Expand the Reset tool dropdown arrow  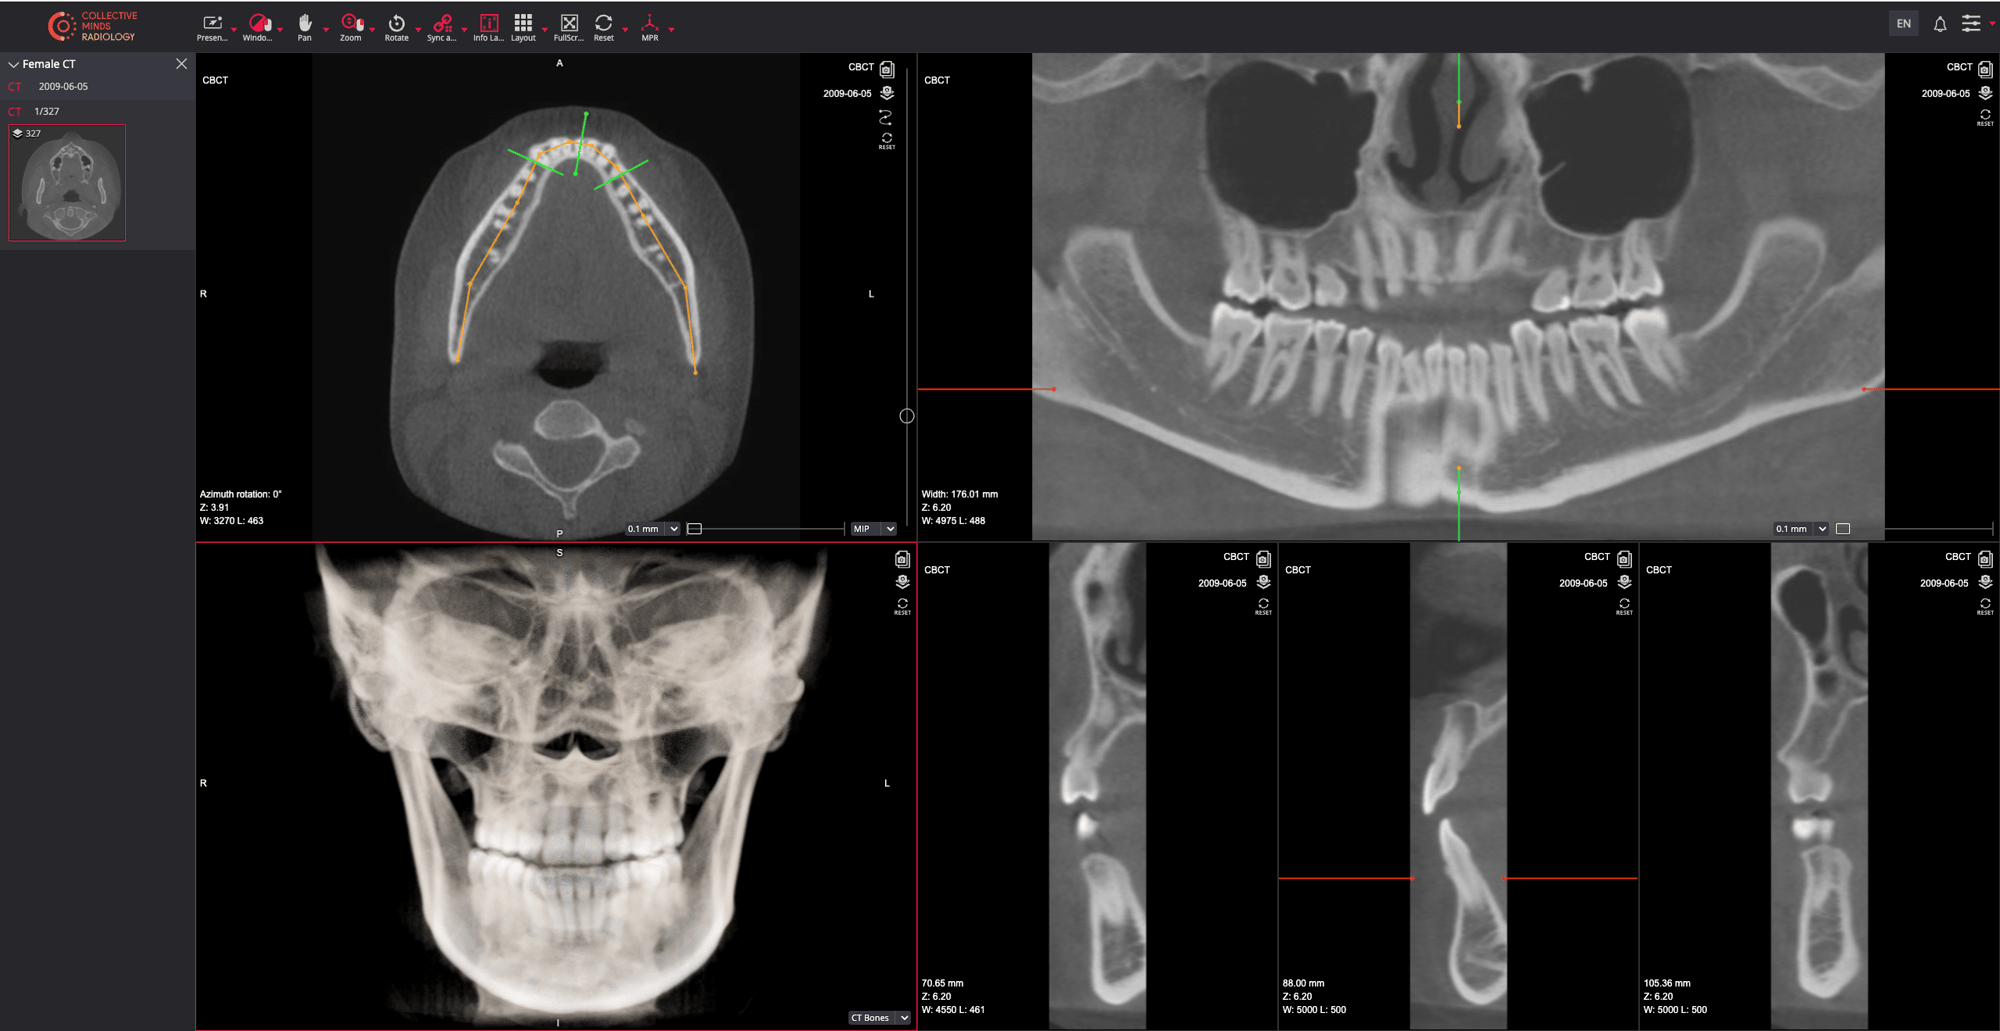point(625,29)
